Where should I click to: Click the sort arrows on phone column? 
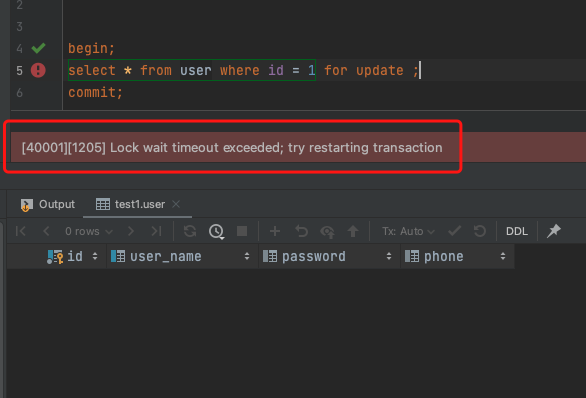click(503, 256)
